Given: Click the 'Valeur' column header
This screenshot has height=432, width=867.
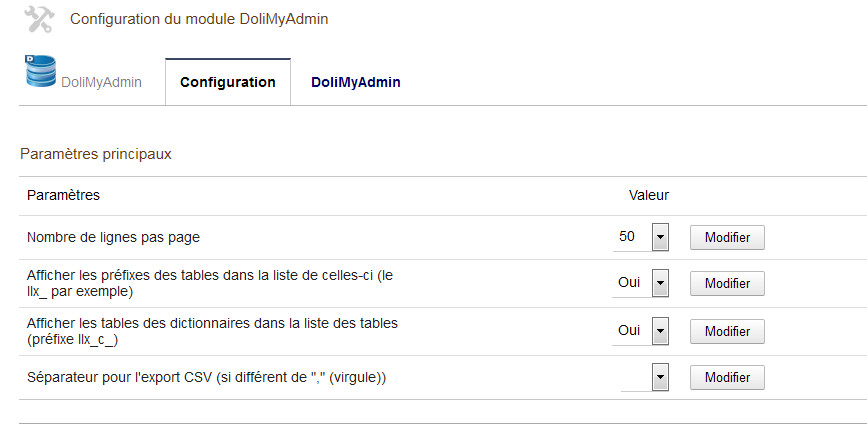Looking at the screenshot, I should pos(648,195).
